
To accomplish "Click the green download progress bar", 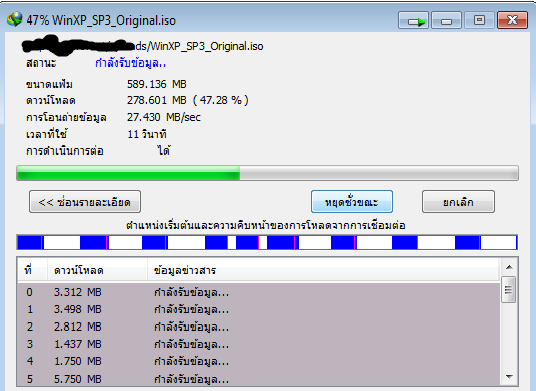I will (267, 173).
